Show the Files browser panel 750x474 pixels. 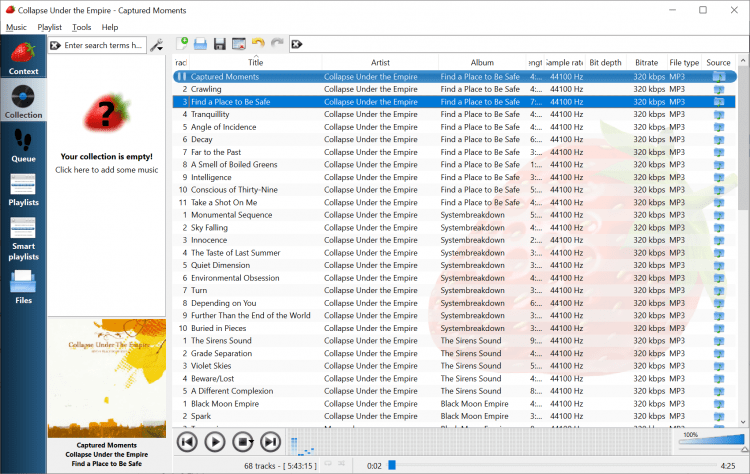coord(23,288)
